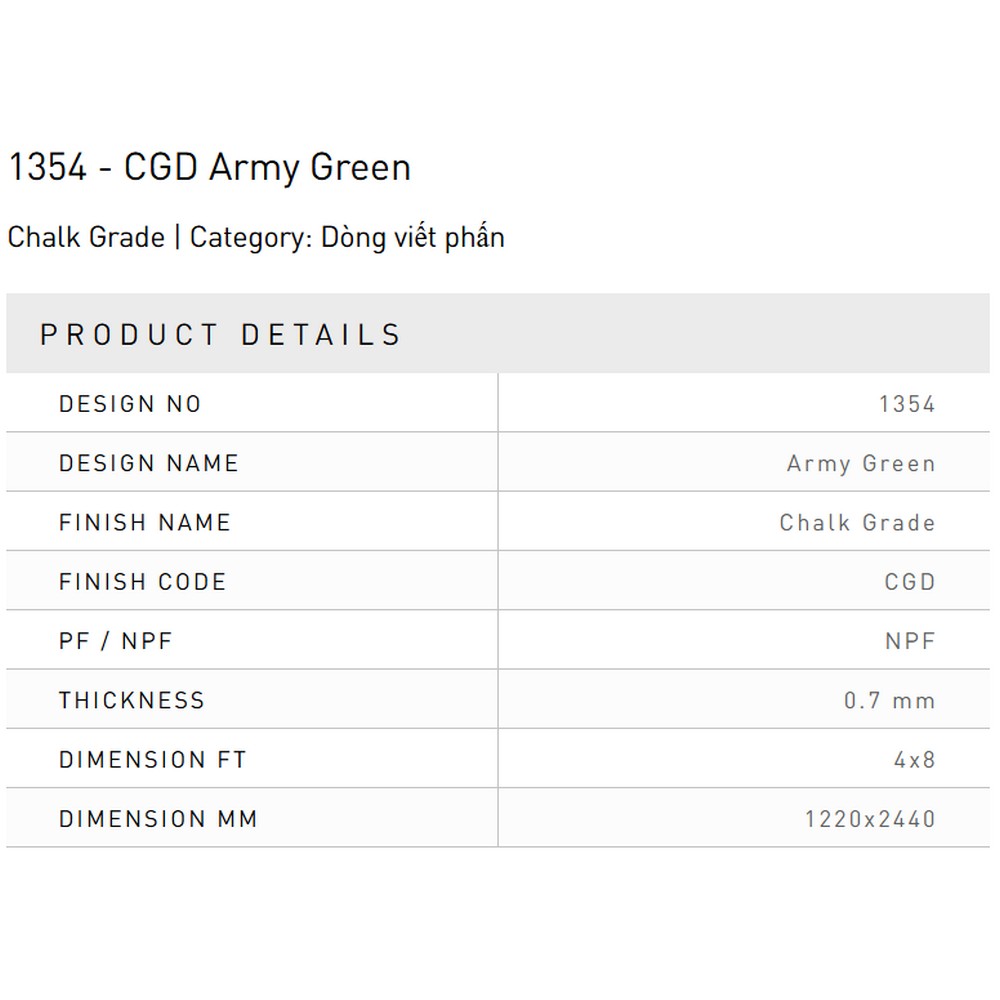Click the THICKNESS label
The height and width of the screenshot is (1000, 1000).
pyautogui.click(x=131, y=700)
